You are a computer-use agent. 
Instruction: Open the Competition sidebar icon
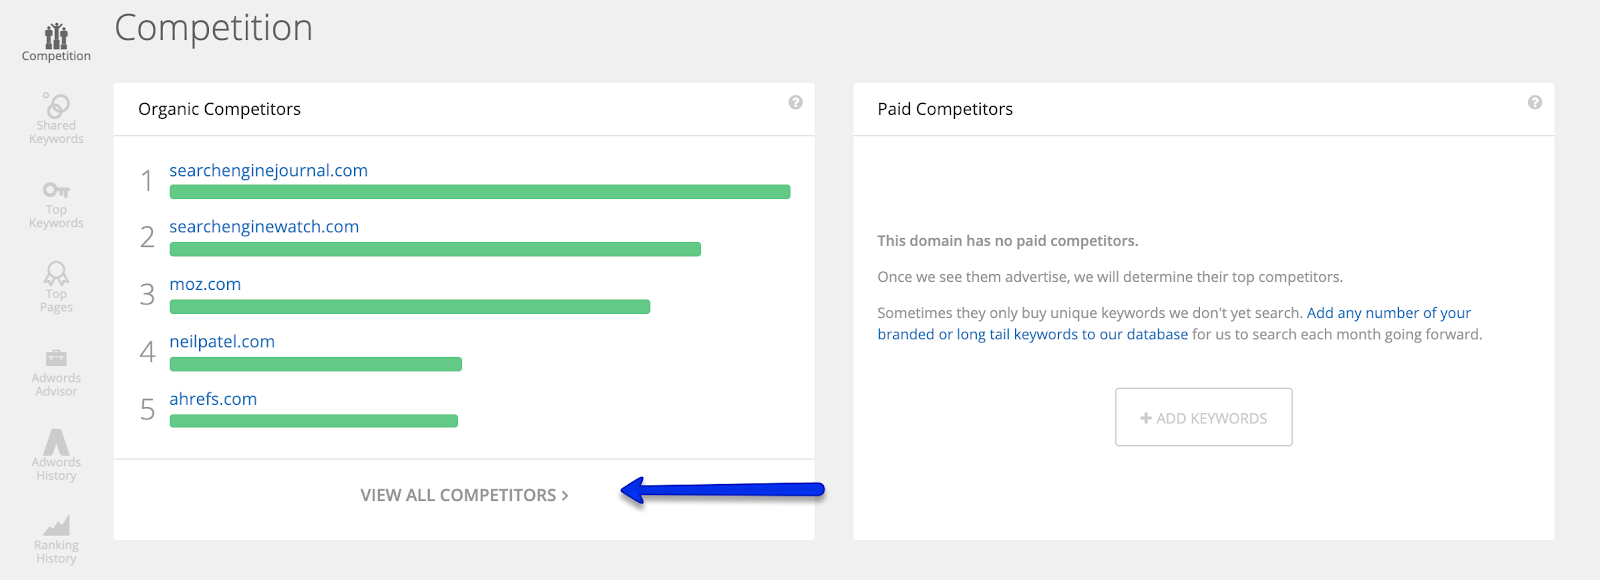(56, 42)
